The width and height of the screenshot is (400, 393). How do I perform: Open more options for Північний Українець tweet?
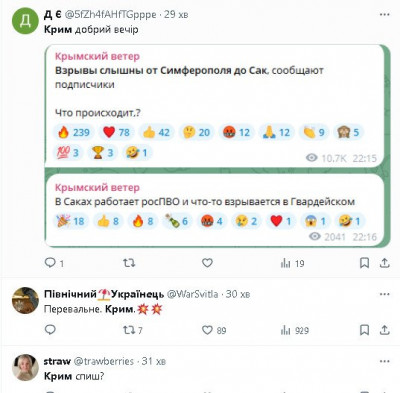click(385, 294)
